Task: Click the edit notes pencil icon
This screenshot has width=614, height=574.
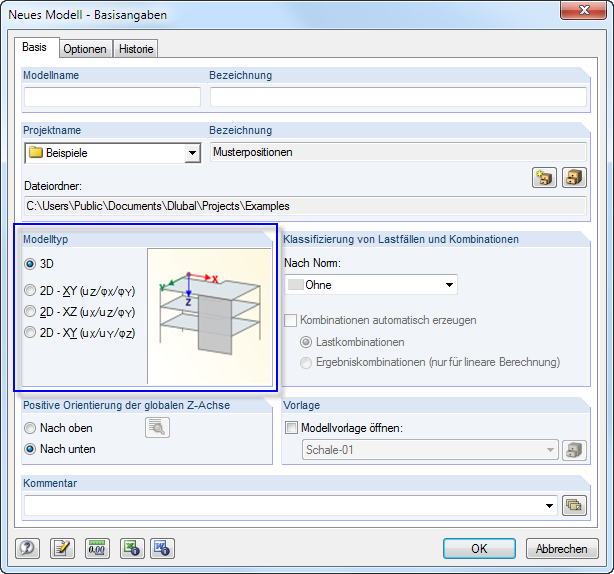Action: click(x=62, y=548)
